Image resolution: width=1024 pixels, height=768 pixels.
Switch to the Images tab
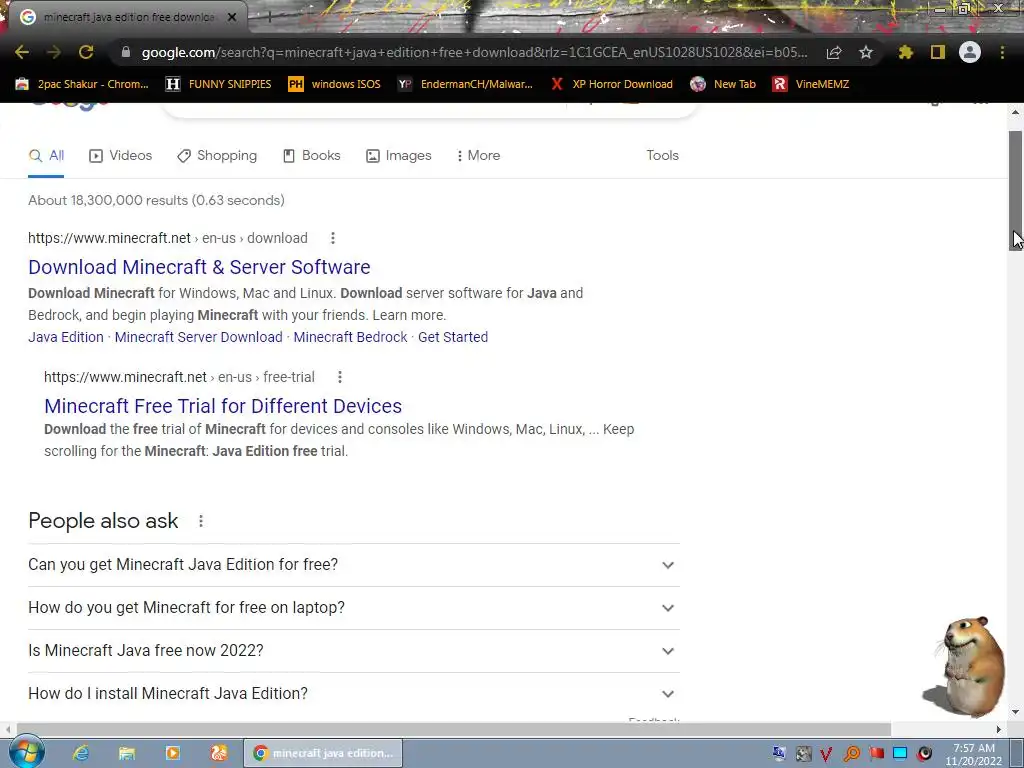click(398, 155)
